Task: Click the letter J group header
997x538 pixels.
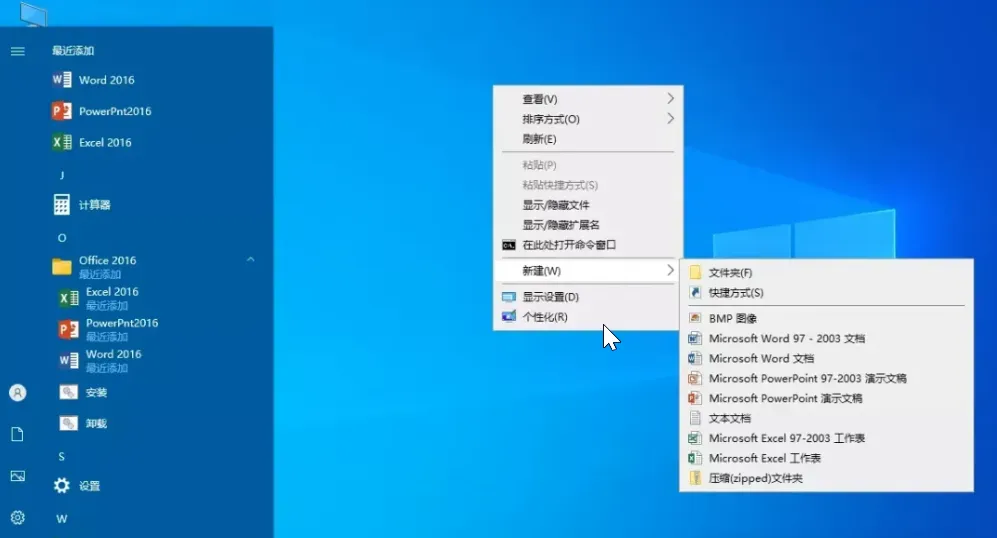Action: 62,175
